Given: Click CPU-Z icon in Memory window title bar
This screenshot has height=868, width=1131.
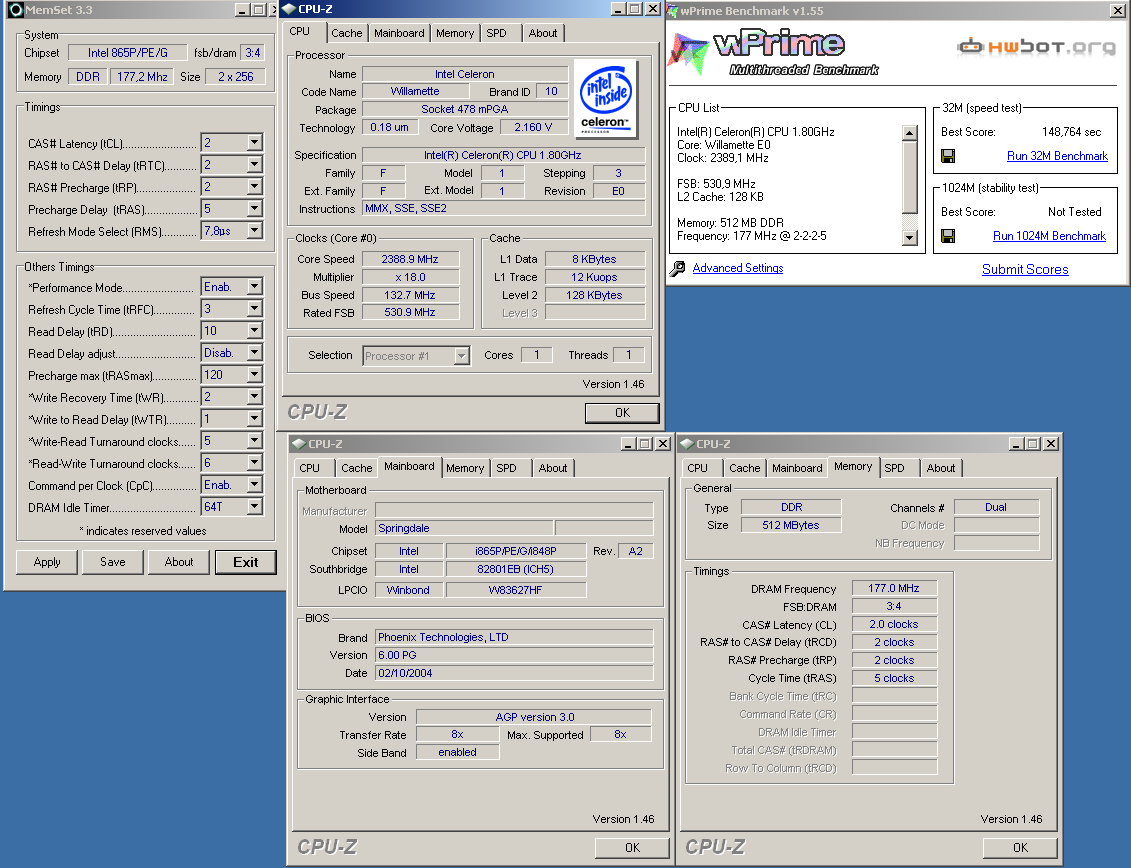Looking at the screenshot, I should pyautogui.click(x=687, y=444).
